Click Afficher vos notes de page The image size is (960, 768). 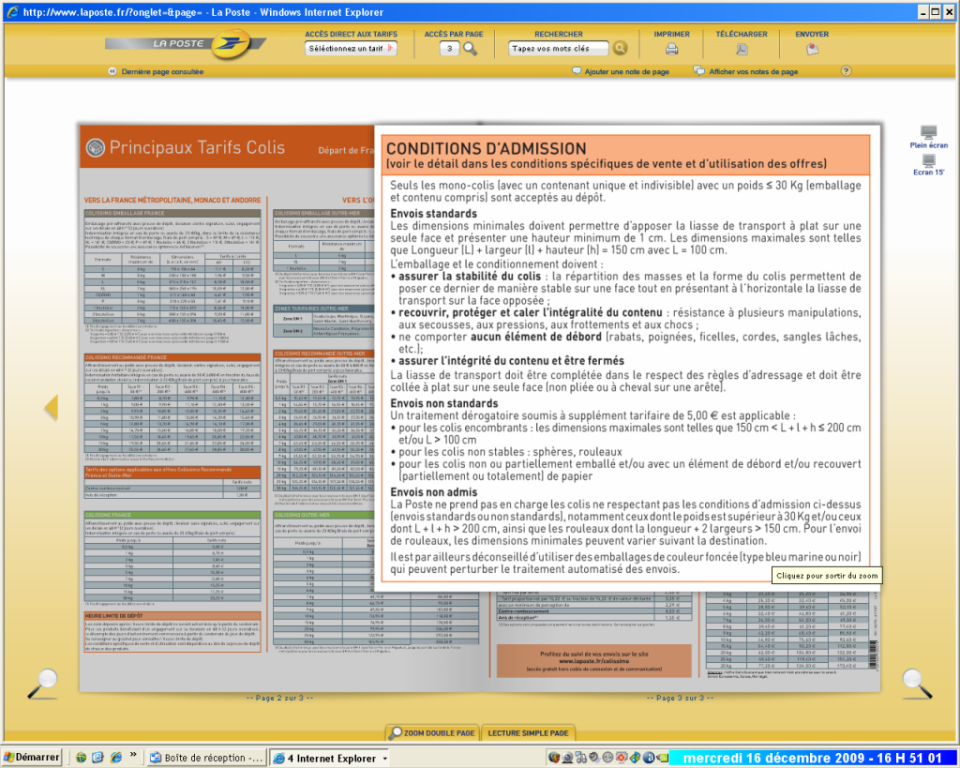[x=752, y=72]
